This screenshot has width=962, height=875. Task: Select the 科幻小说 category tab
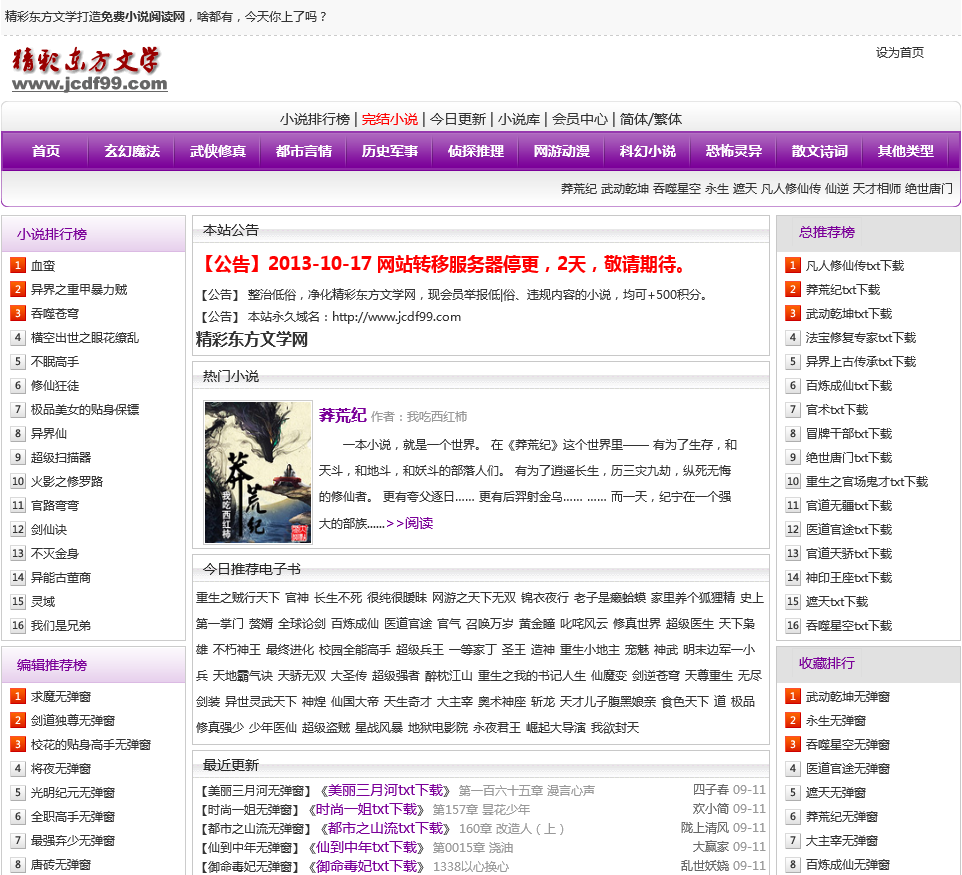647,151
